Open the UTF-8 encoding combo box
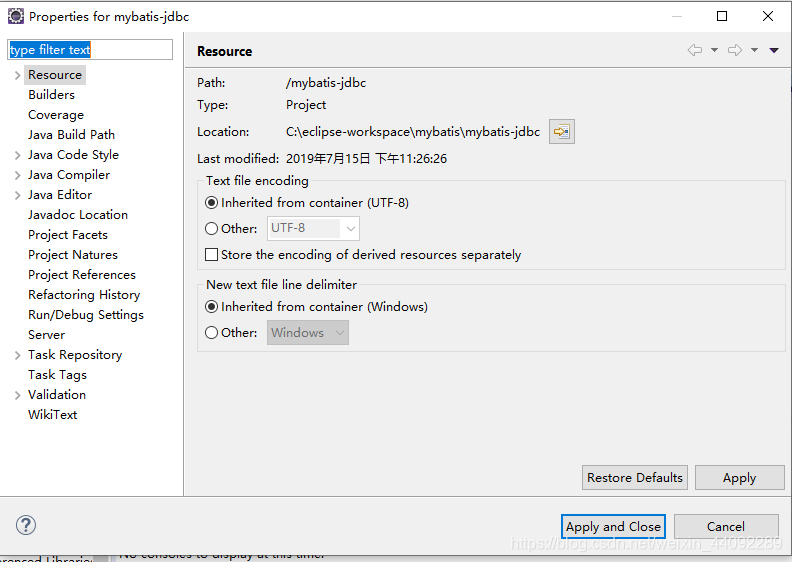Viewport: 792px width, 562px height. tap(313, 229)
